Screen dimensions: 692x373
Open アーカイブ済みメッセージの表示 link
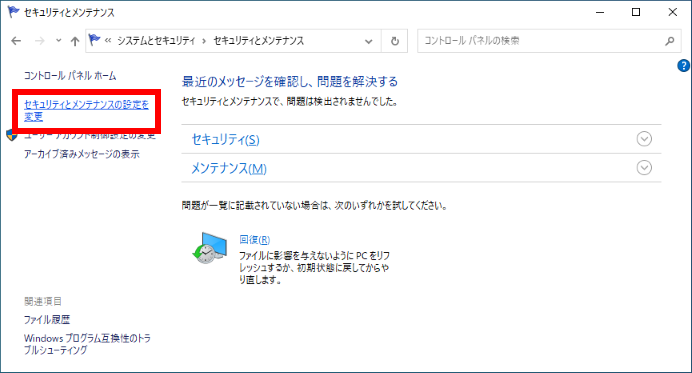click(82, 154)
